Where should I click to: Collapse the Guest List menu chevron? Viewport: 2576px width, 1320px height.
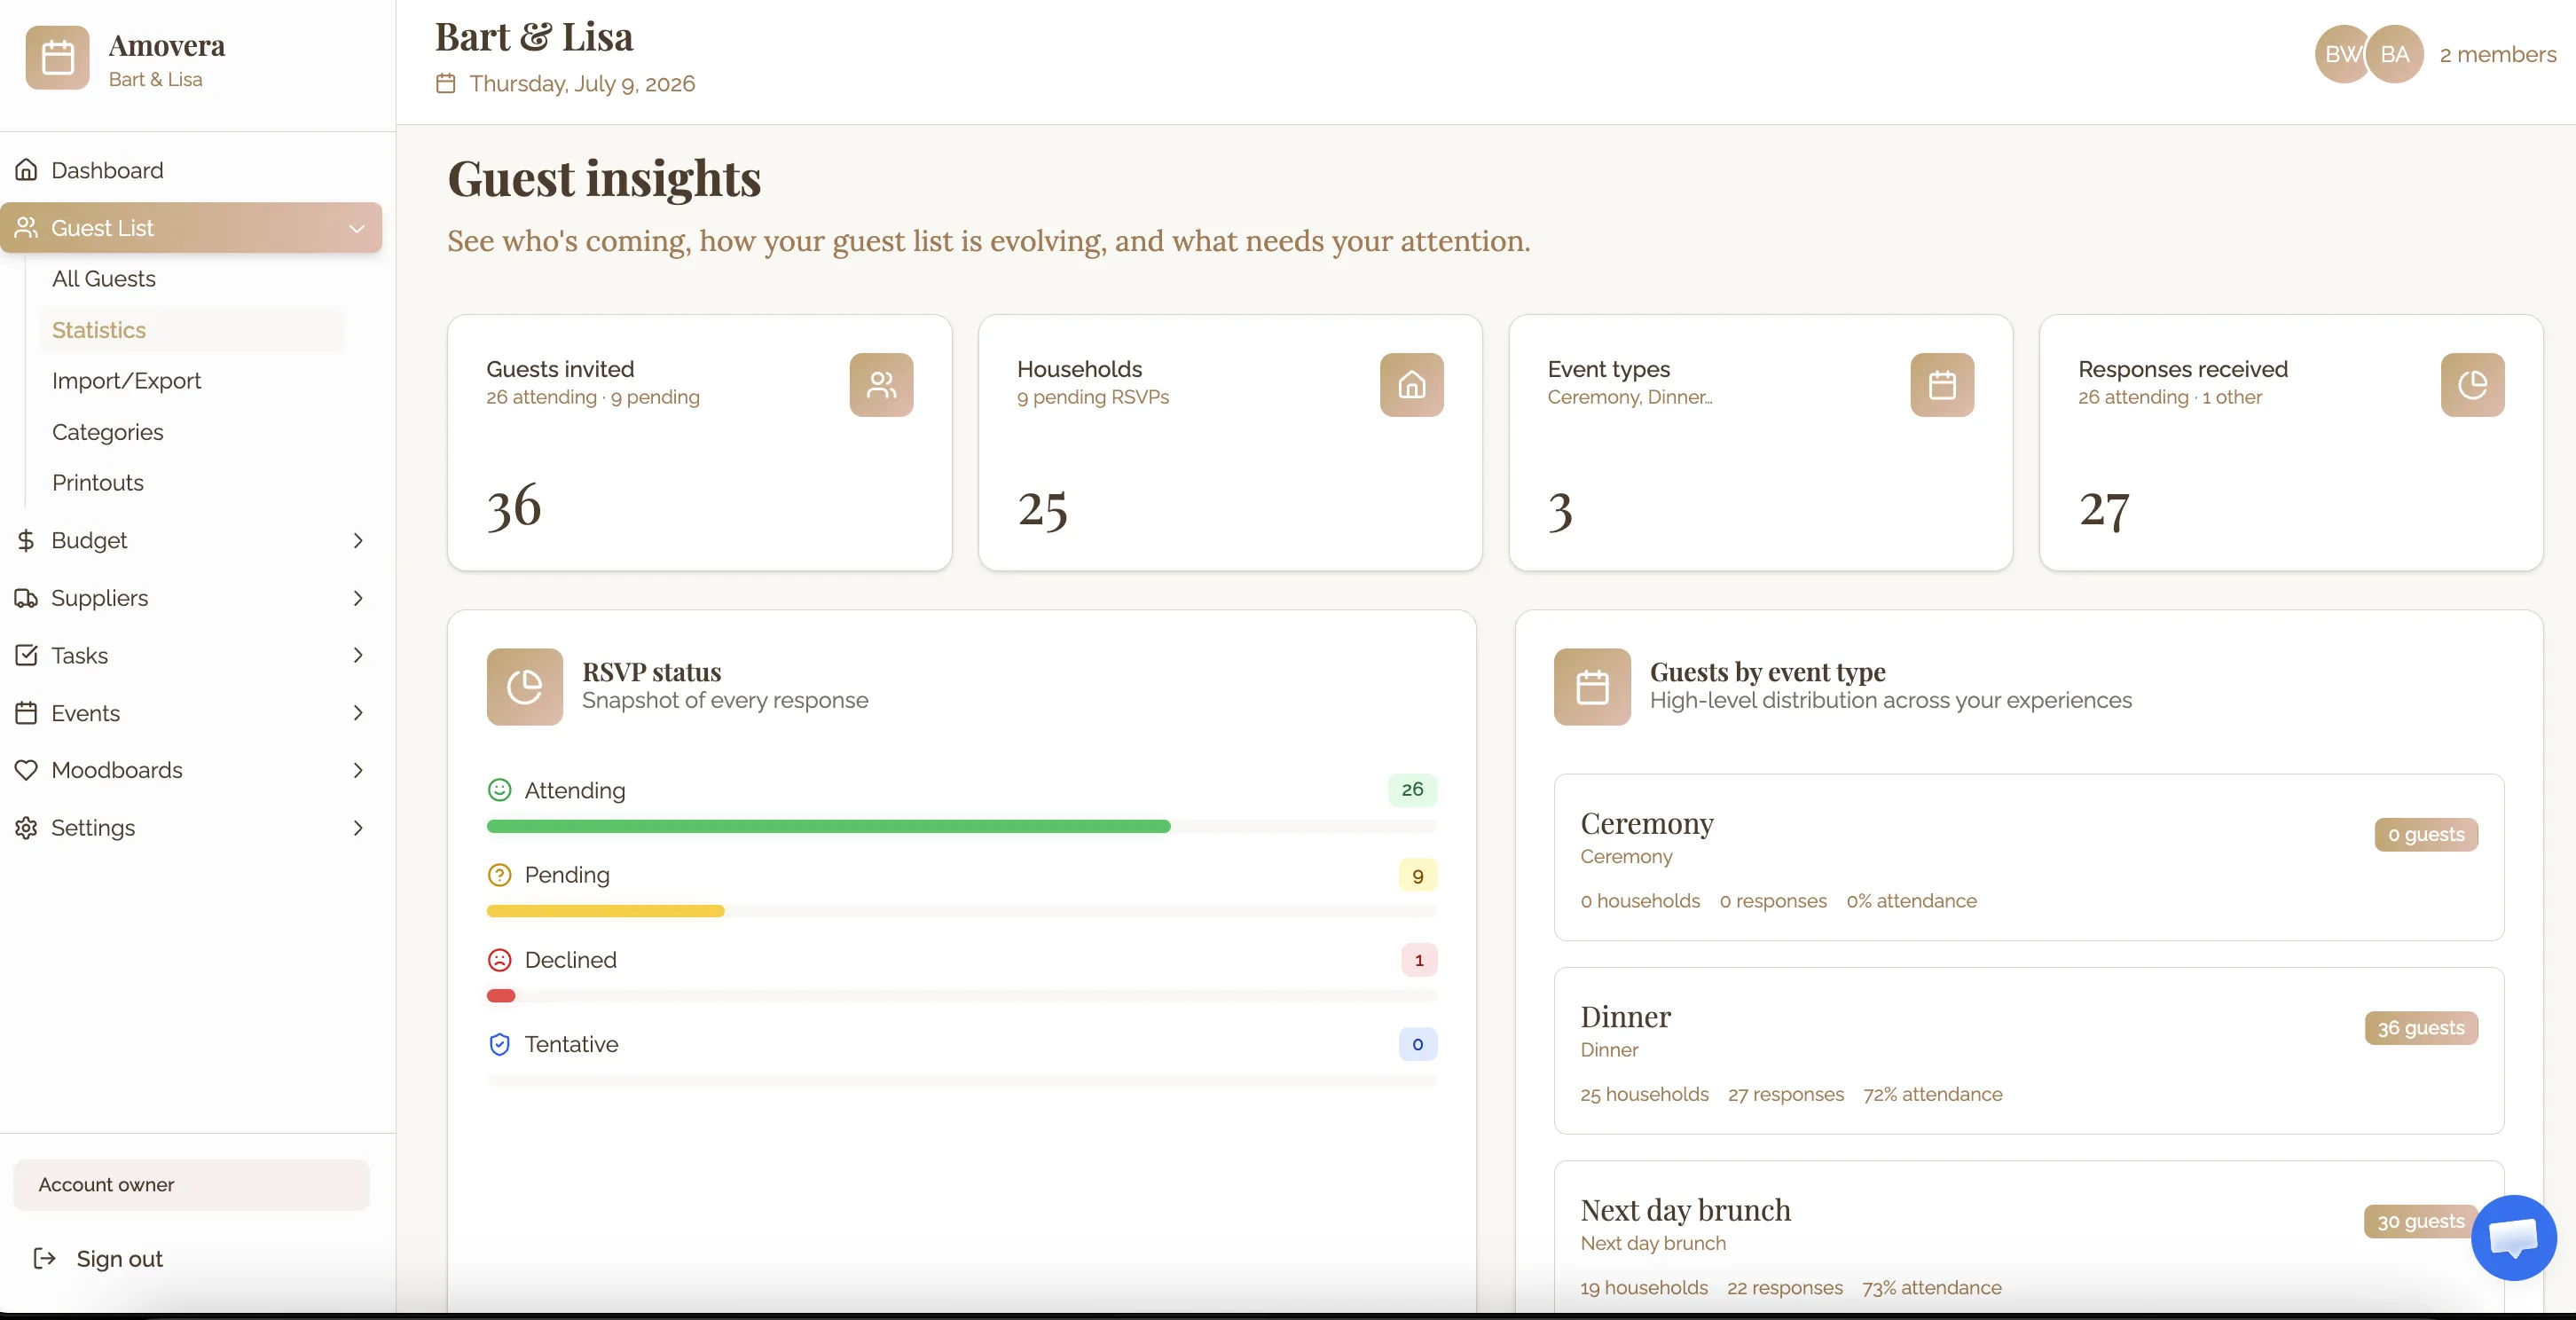[357, 228]
